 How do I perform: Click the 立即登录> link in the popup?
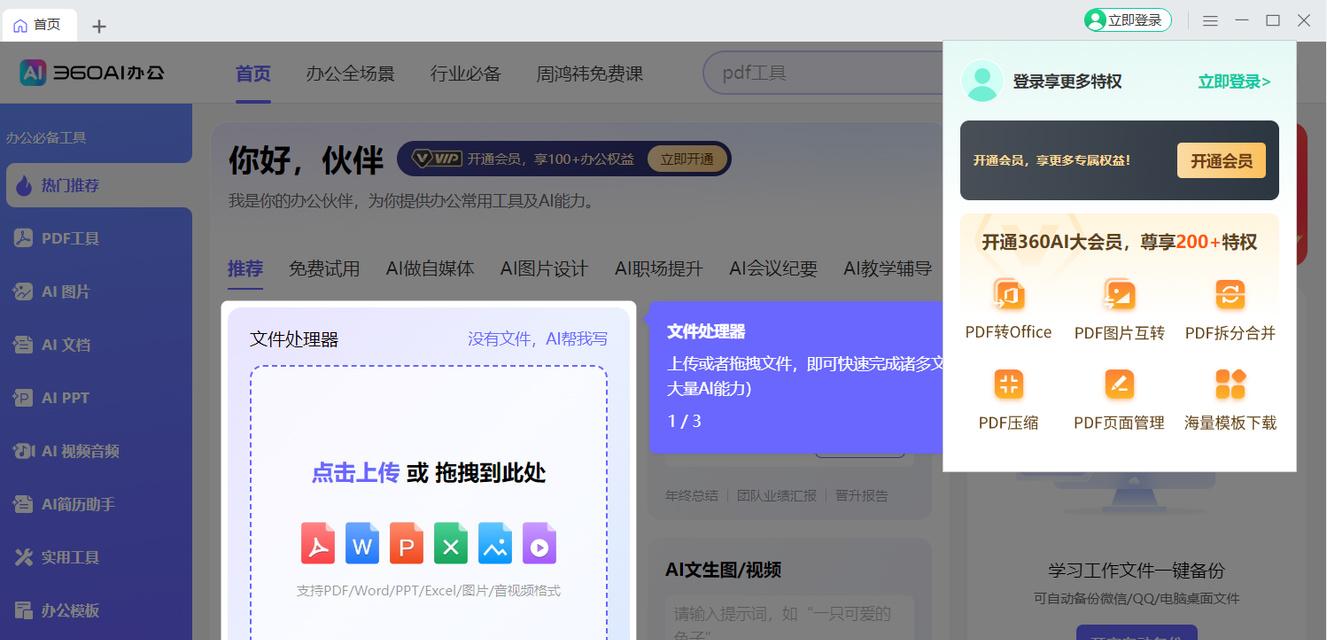1235,82
